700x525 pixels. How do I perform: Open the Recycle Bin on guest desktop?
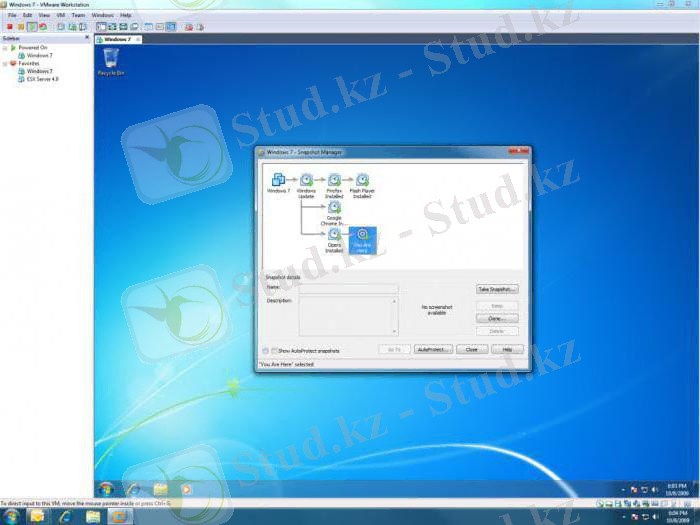(x=110, y=59)
